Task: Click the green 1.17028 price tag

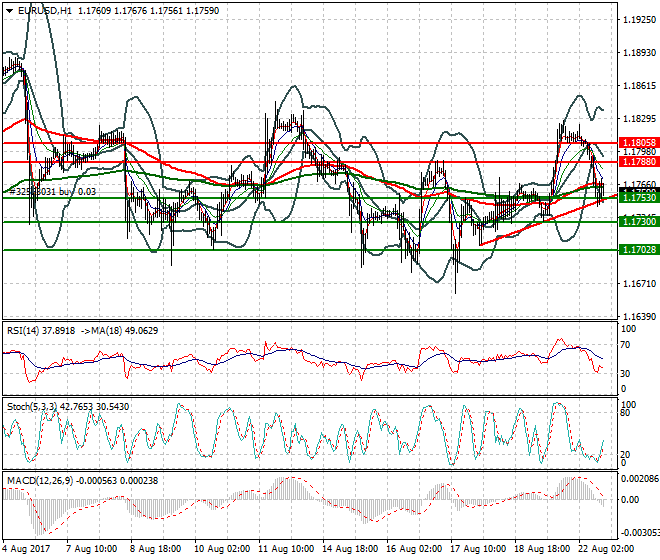Action: [x=639, y=250]
